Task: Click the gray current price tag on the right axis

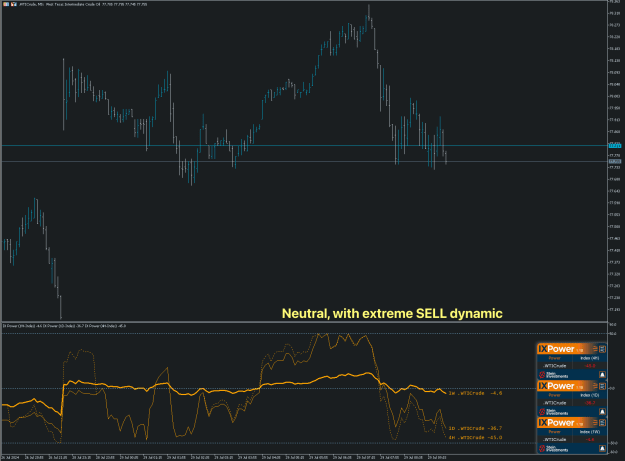Action: pyautogui.click(x=615, y=161)
